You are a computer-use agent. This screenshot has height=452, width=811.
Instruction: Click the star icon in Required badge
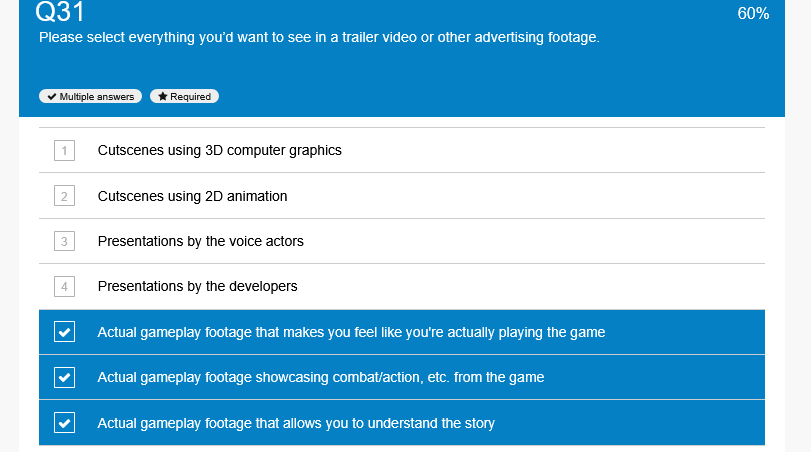[162, 97]
